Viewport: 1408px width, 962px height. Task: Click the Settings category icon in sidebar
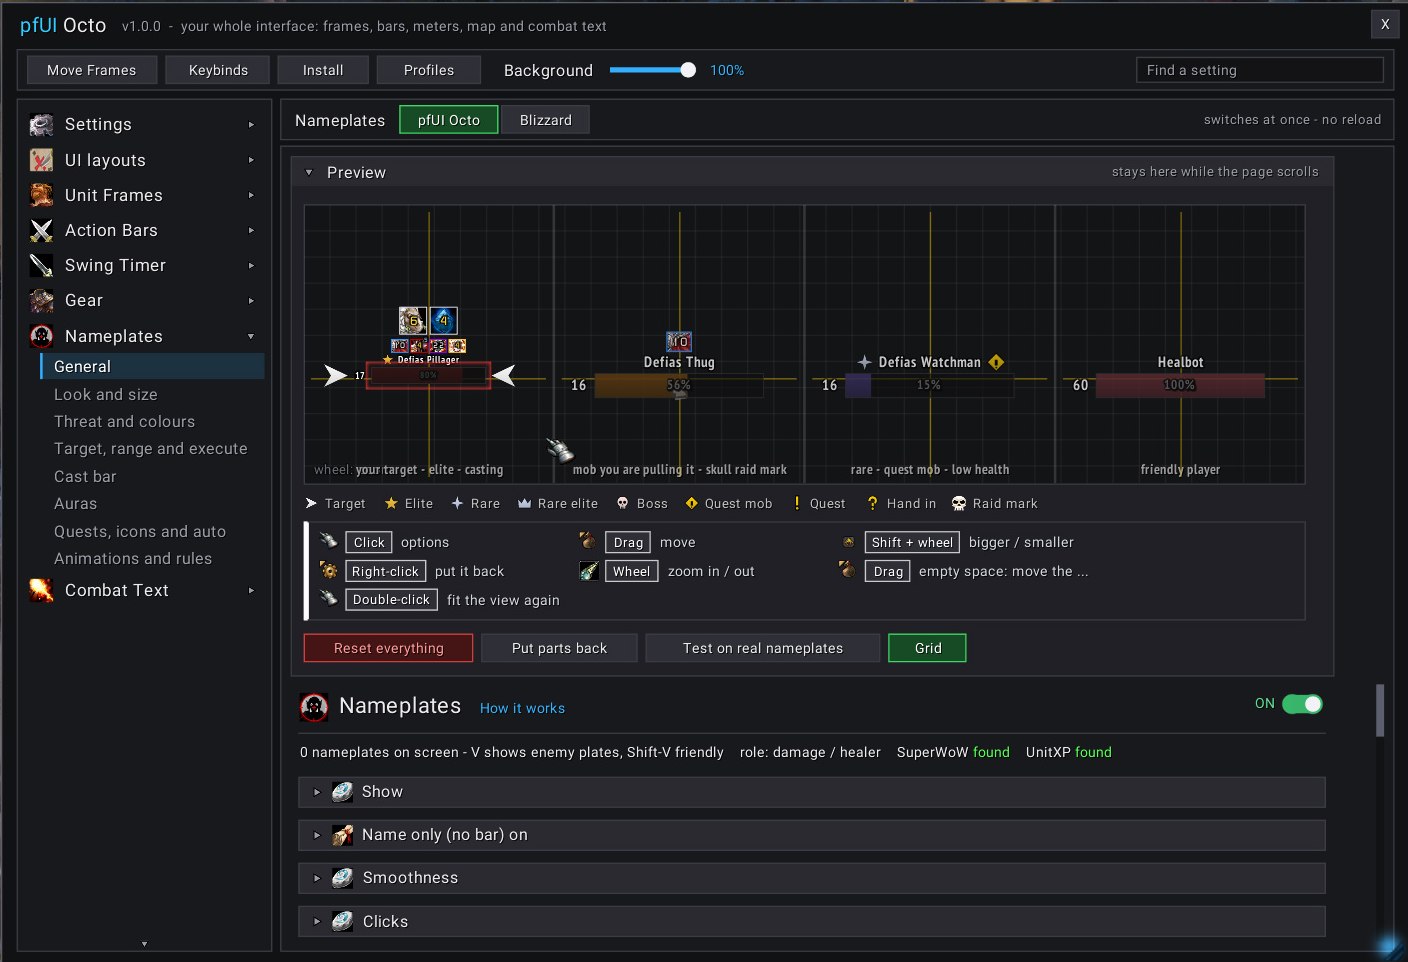pyautogui.click(x=41, y=125)
